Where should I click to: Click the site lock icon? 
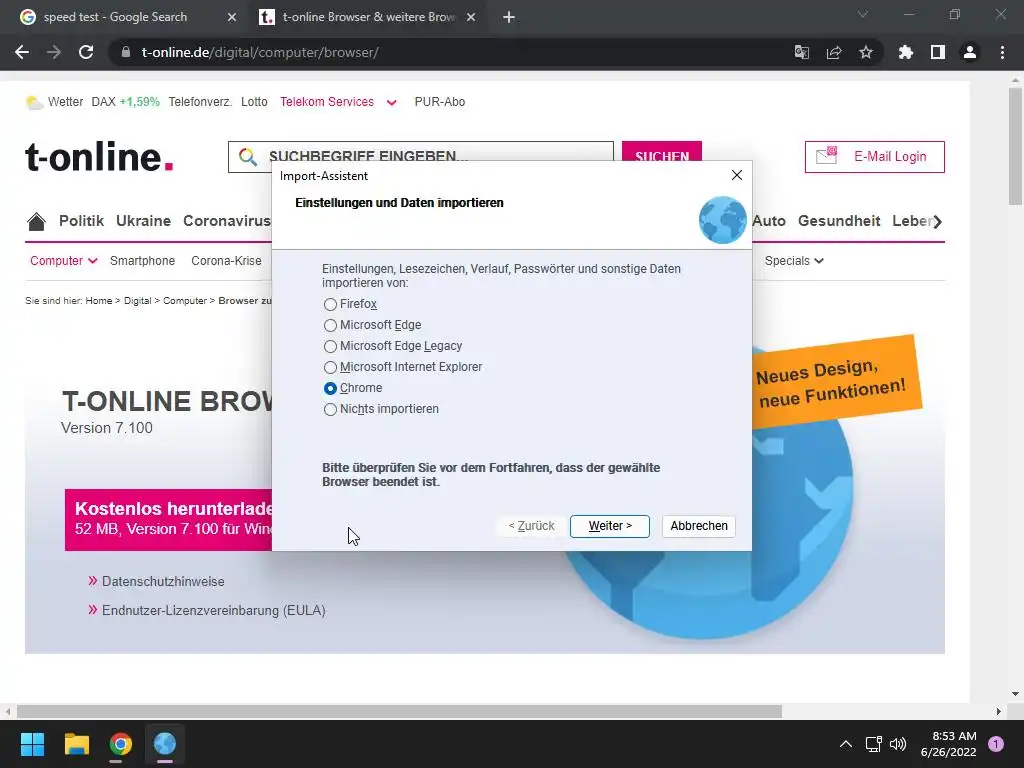(x=126, y=52)
